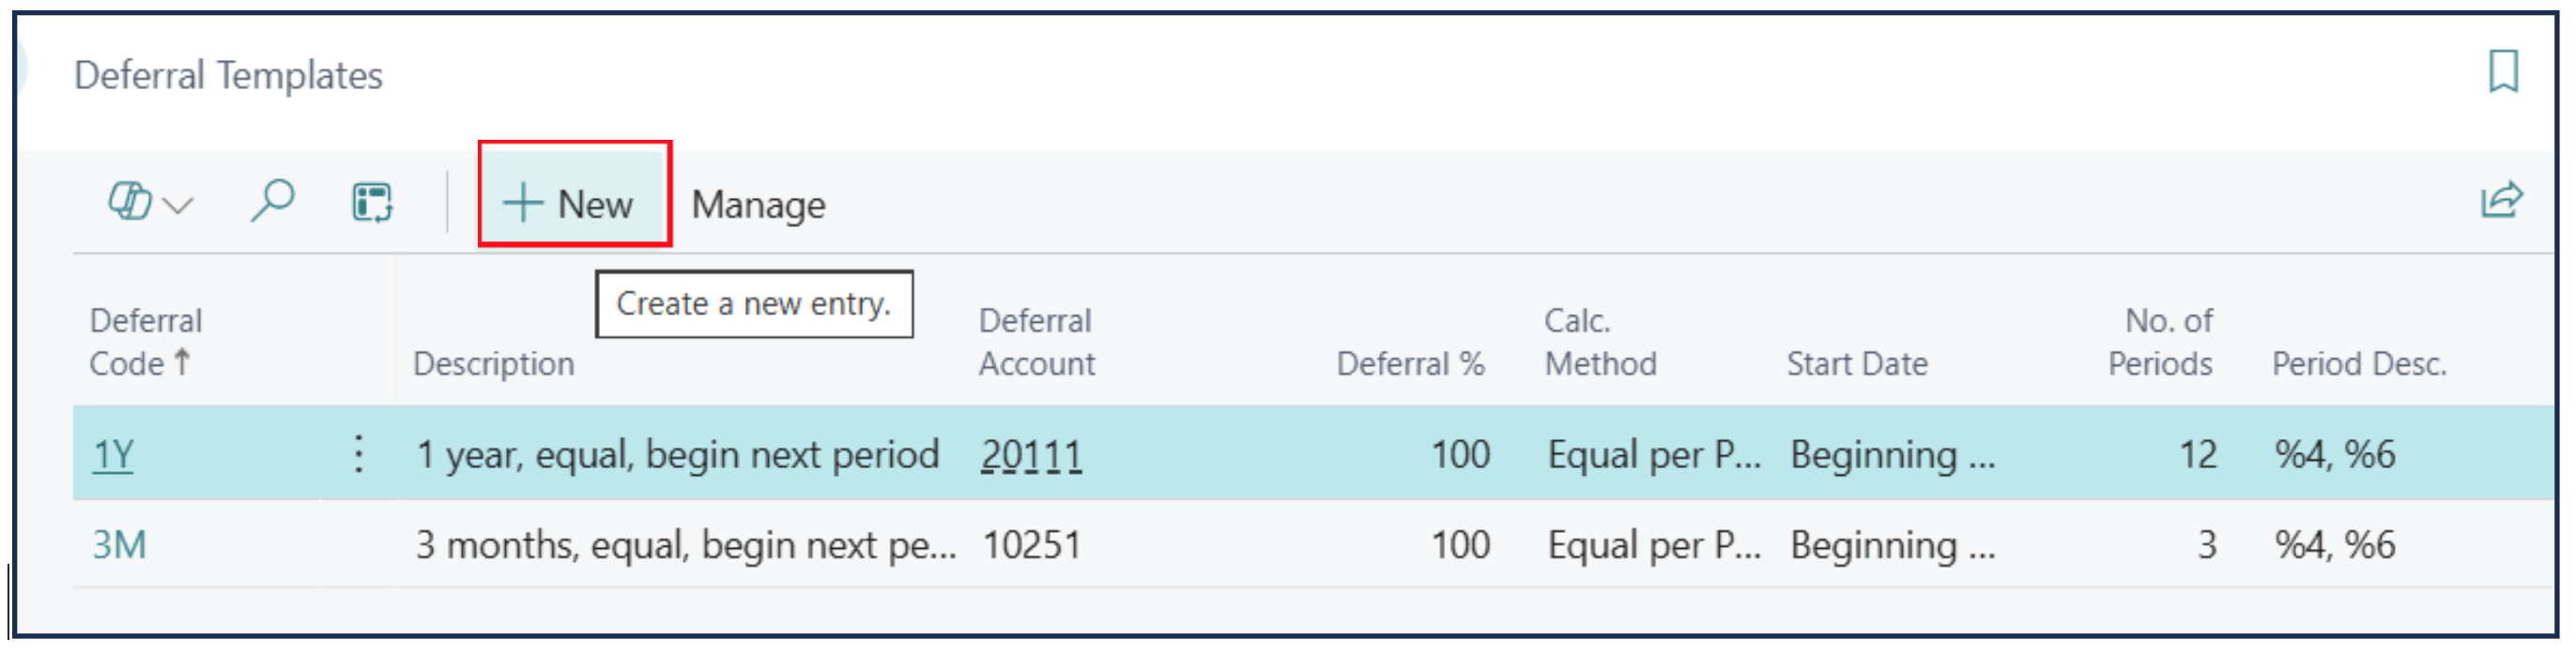Open the 1Y deferral code link
The width and height of the screenshot is (2576, 653).
(x=113, y=455)
